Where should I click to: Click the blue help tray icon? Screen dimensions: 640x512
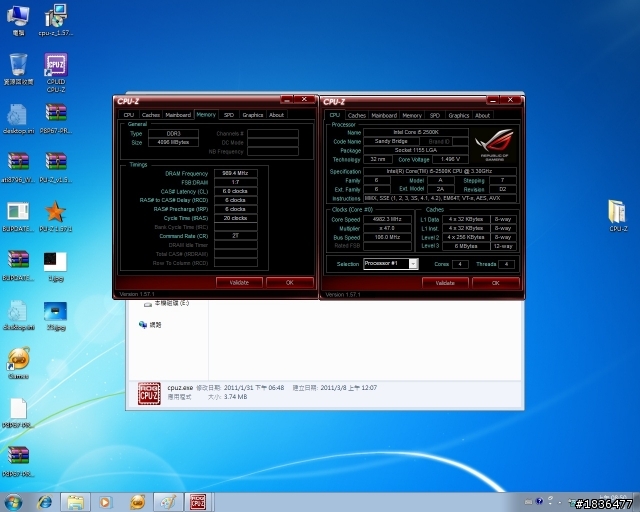point(539,501)
